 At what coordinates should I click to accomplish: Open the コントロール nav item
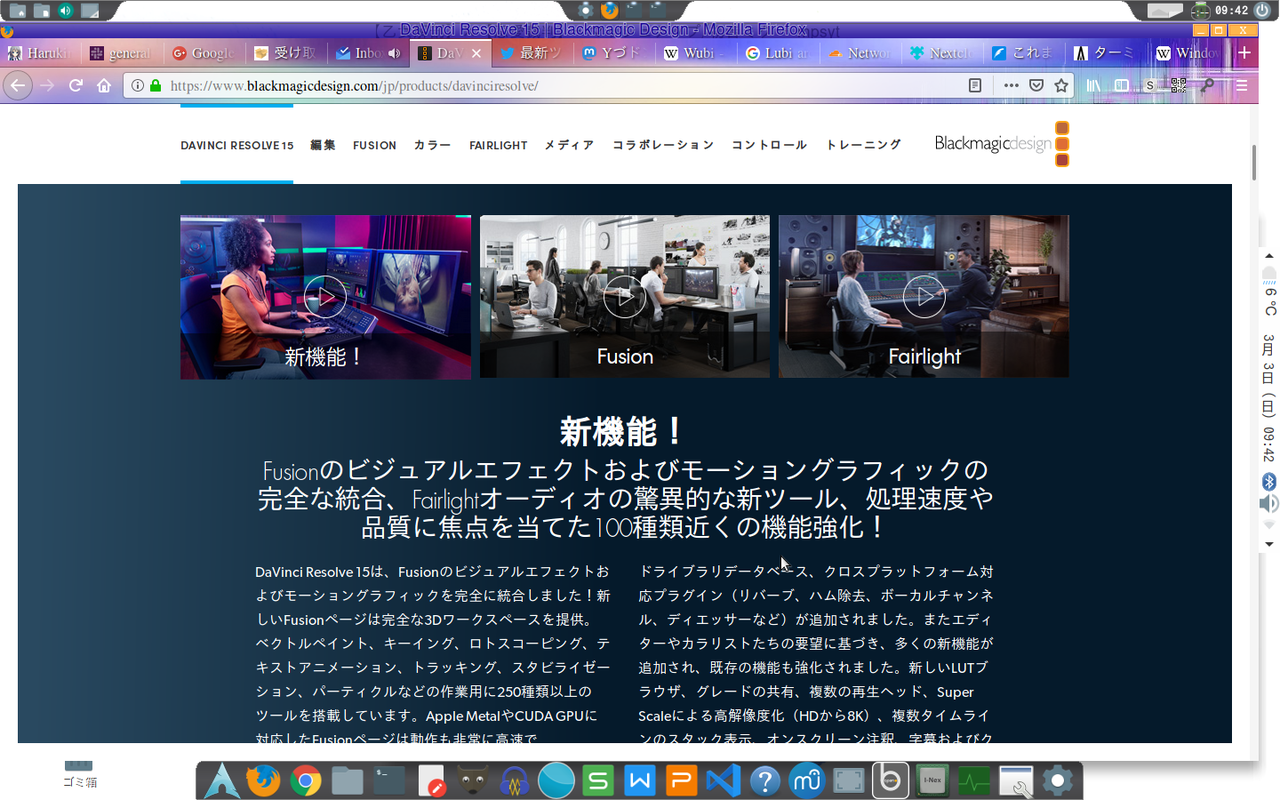click(x=769, y=145)
